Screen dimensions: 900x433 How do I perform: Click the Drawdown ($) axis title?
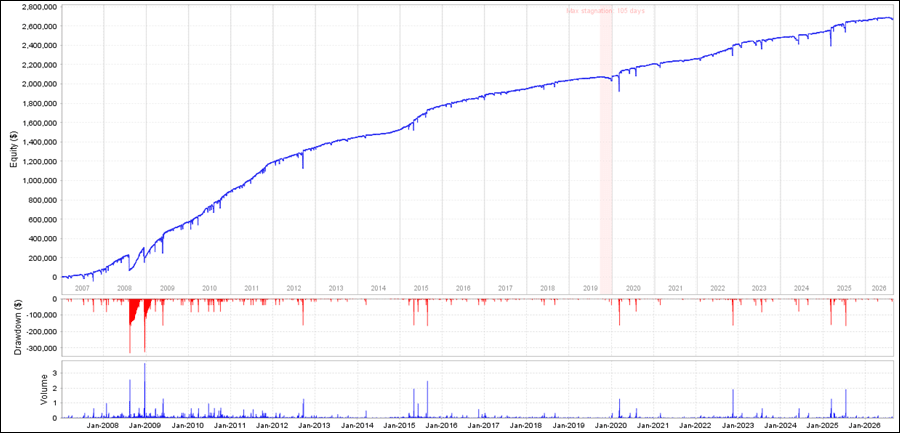pyautogui.click(x=18, y=326)
